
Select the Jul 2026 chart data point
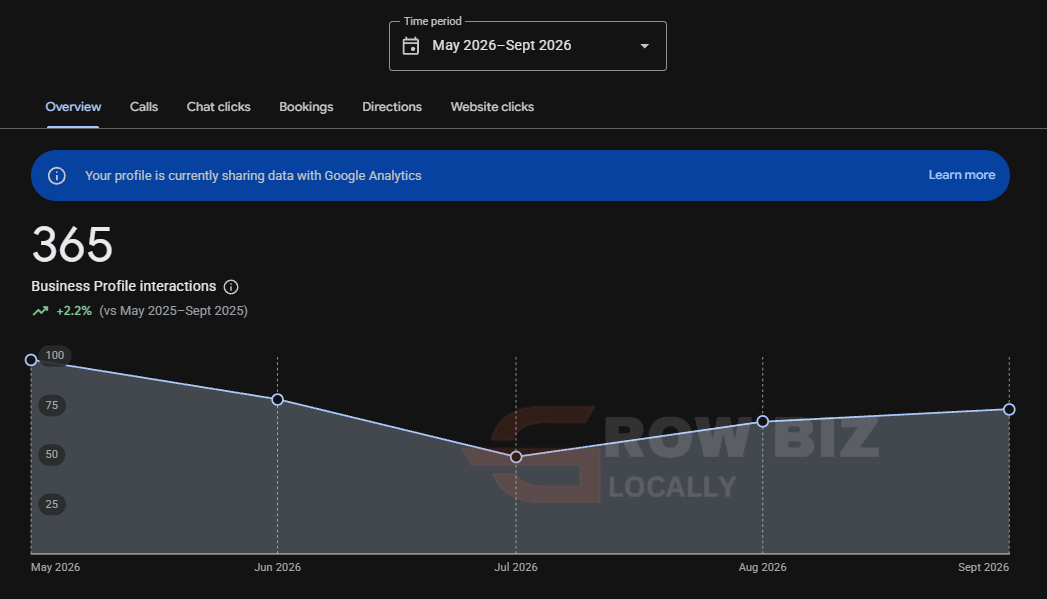coord(515,457)
